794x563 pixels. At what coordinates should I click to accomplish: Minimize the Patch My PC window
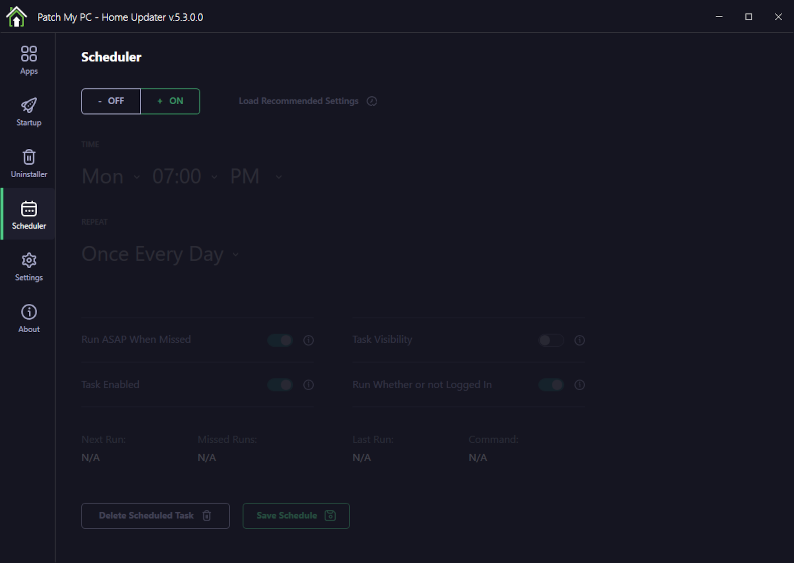pyautogui.click(x=719, y=17)
